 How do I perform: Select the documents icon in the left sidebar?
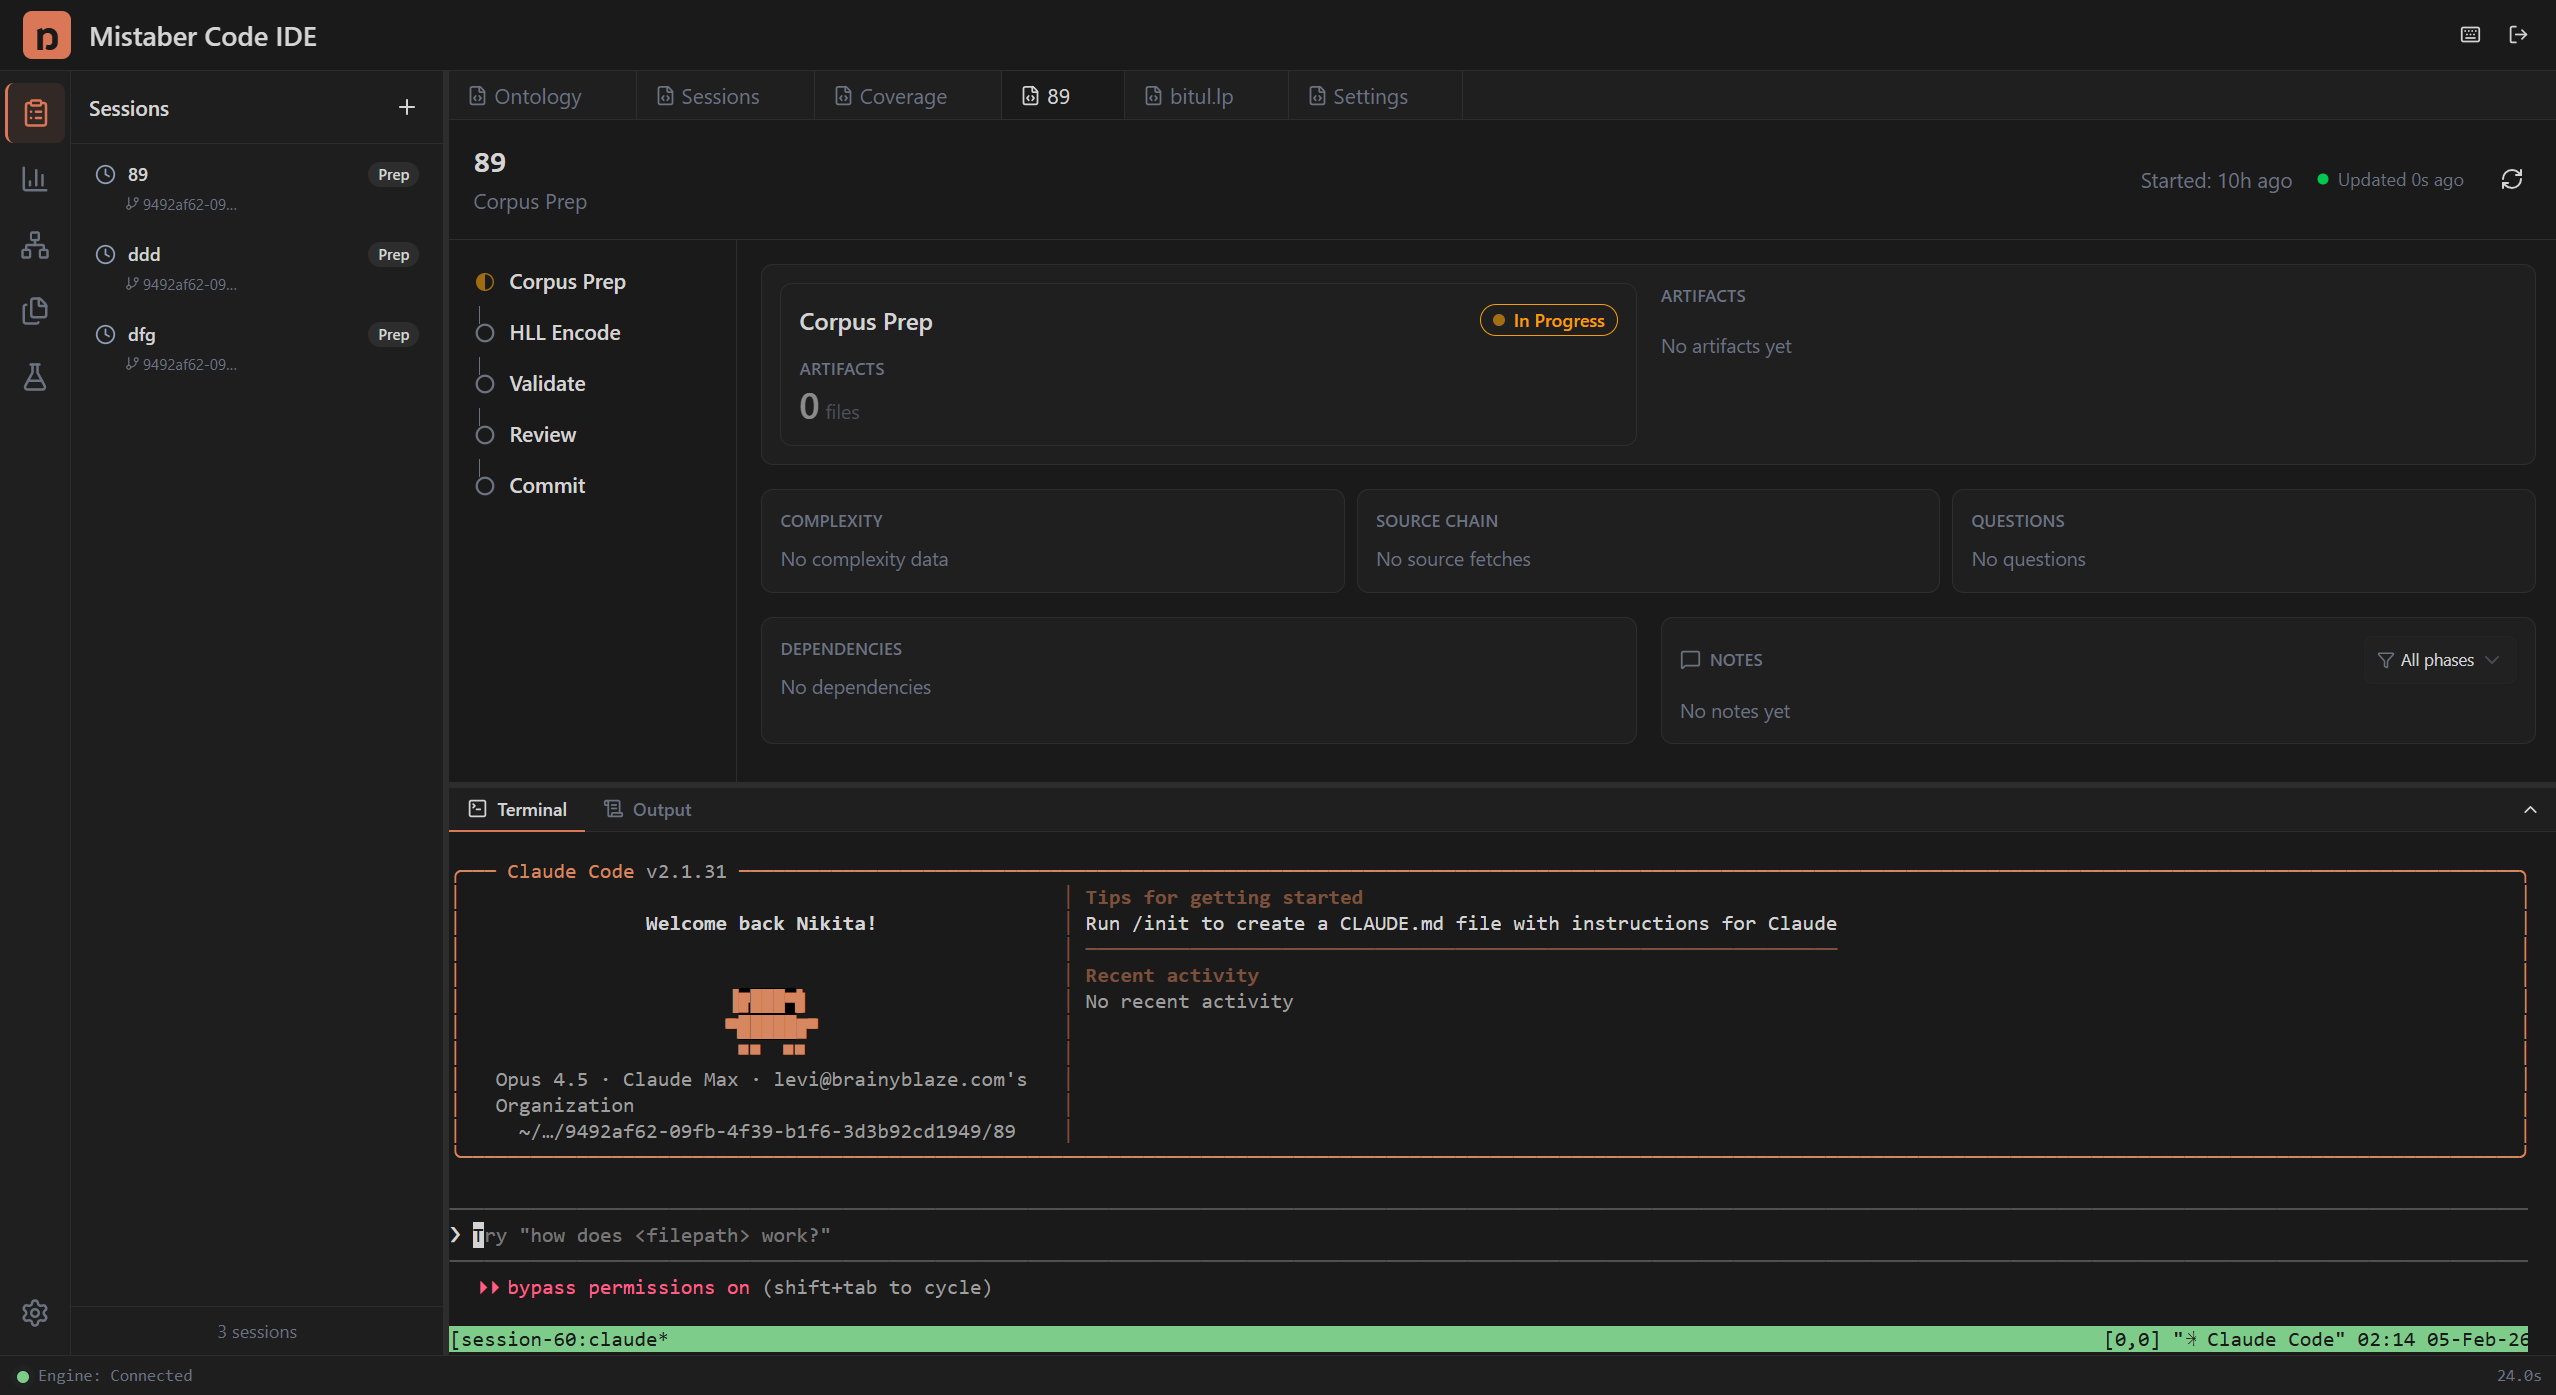35,310
